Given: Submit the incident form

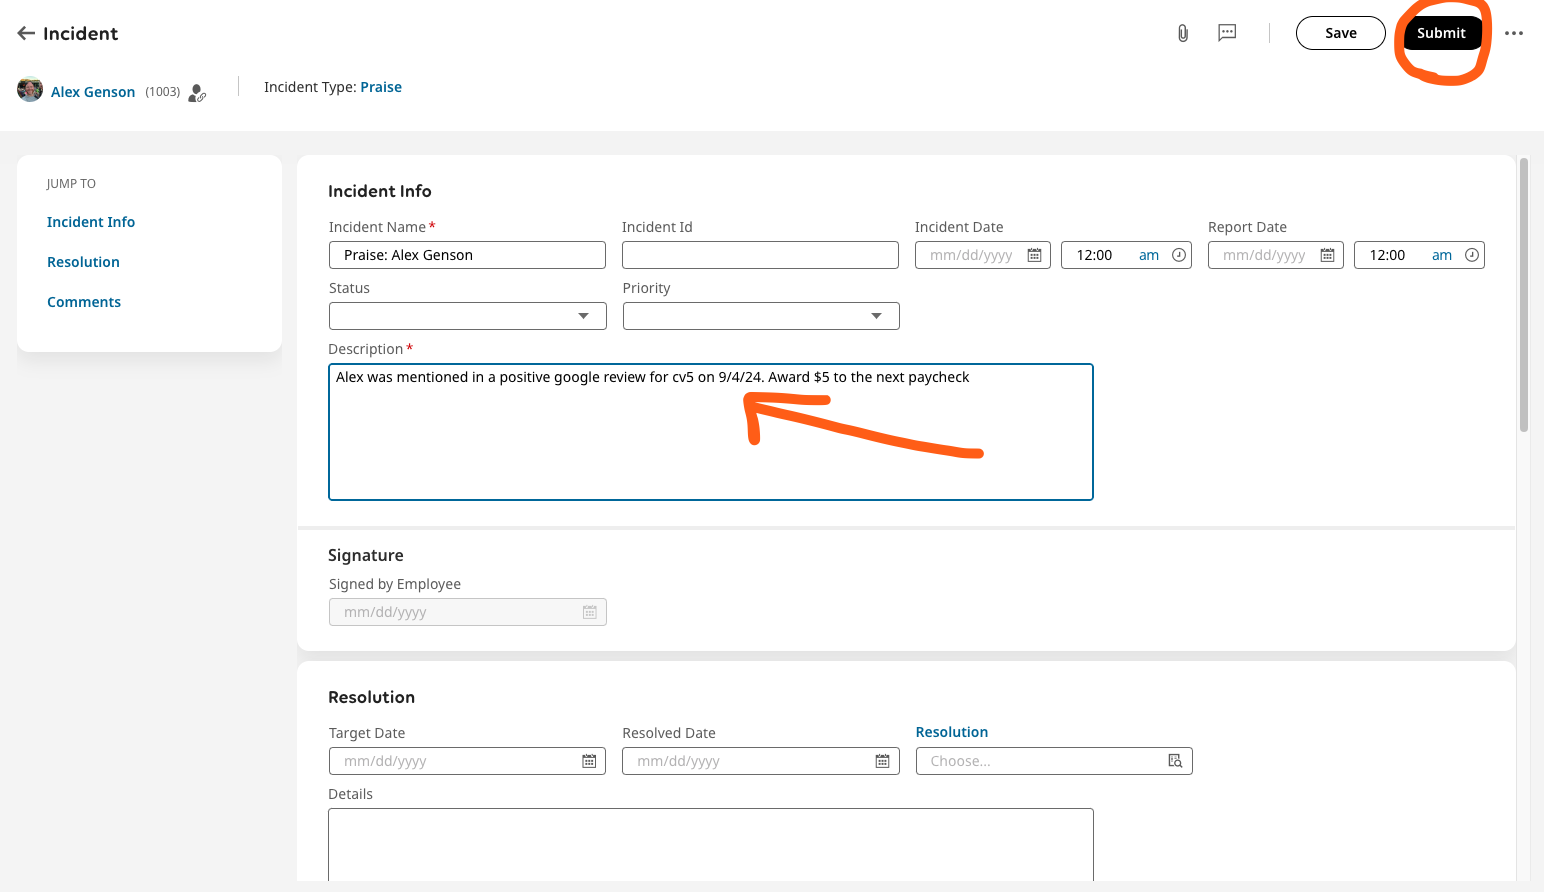Looking at the screenshot, I should click(1441, 33).
